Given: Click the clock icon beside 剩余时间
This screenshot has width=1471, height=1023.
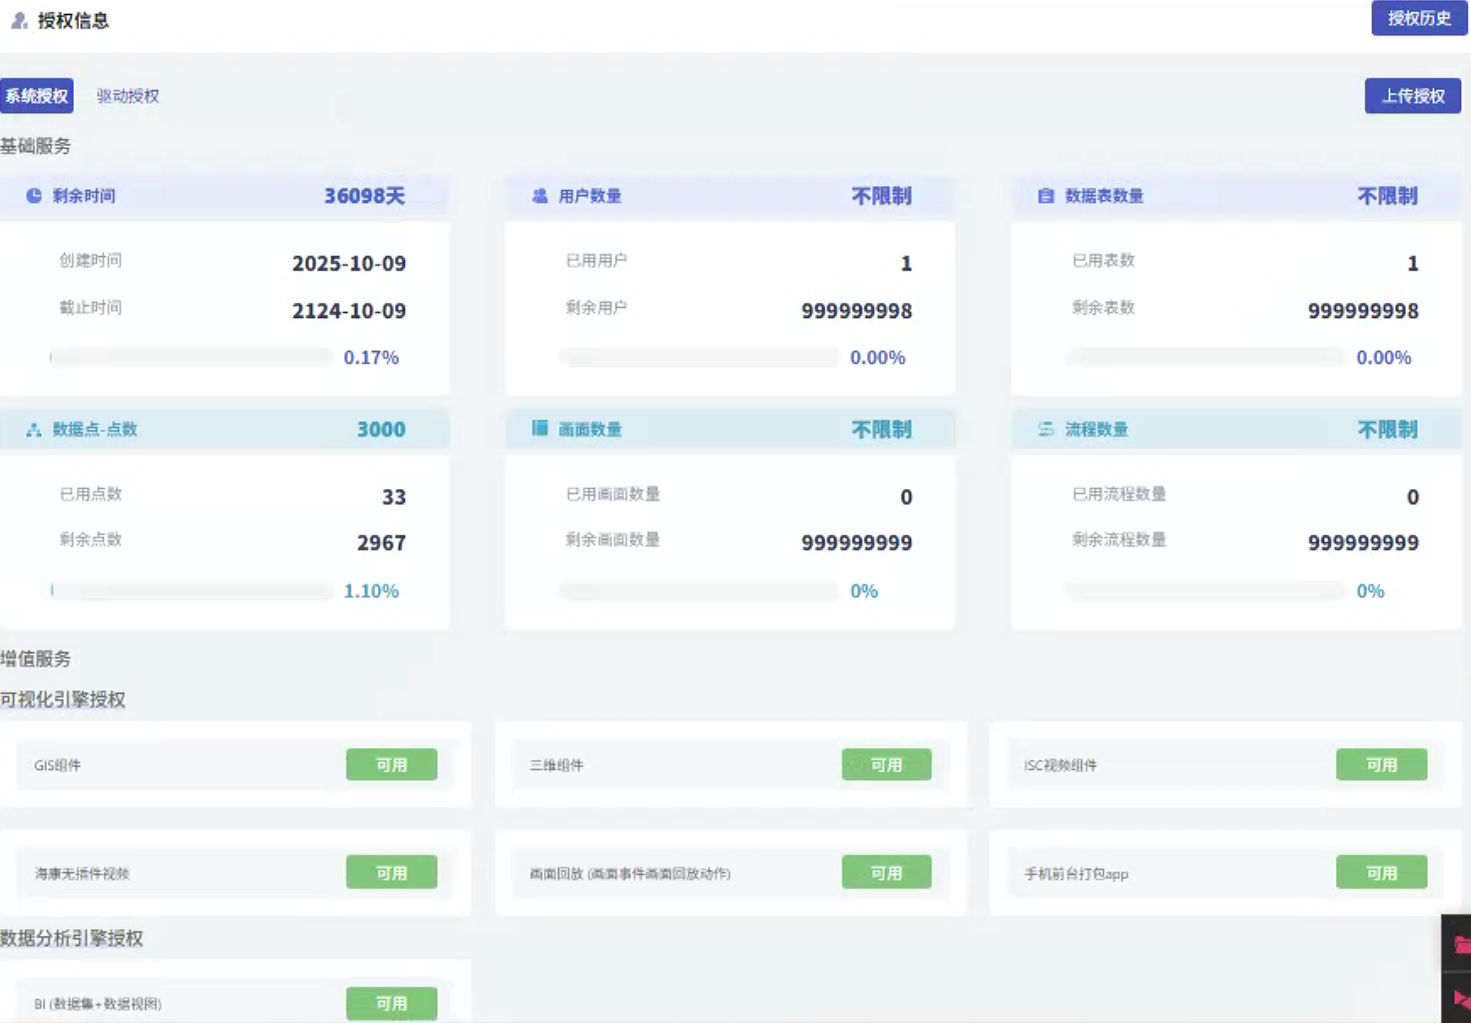Looking at the screenshot, I should (x=34, y=196).
